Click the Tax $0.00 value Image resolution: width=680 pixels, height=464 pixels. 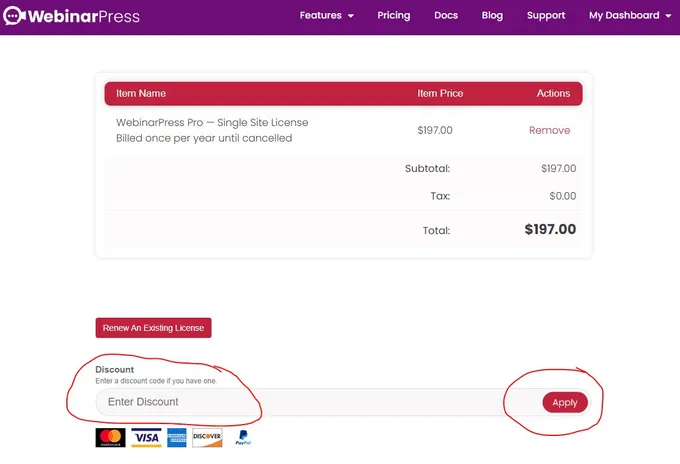point(563,196)
